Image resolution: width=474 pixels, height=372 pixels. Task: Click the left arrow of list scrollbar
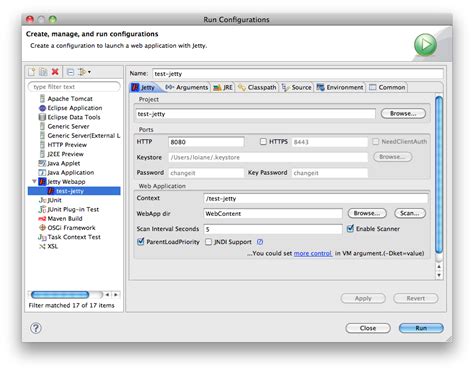pos(107,295)
